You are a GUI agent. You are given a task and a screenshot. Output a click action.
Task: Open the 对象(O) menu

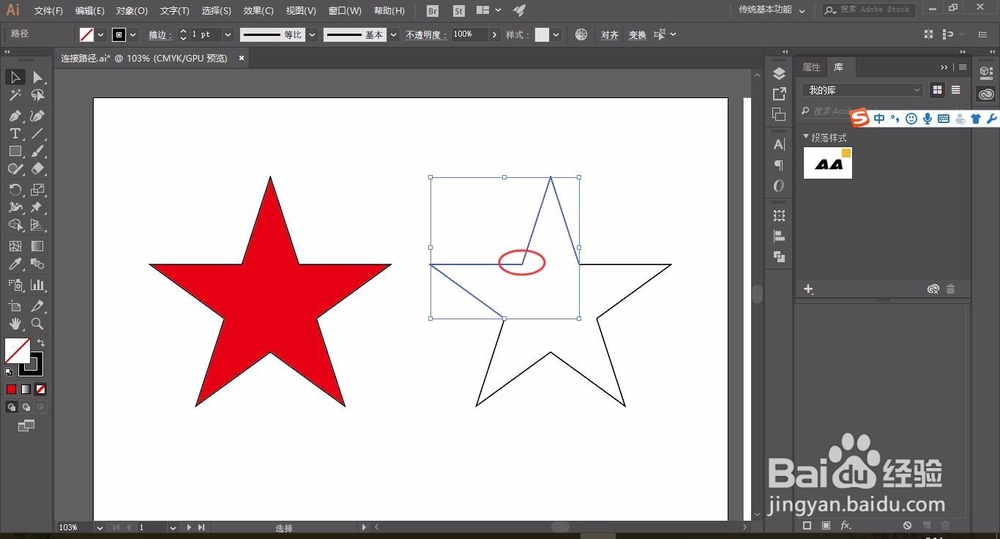(x=131, y=11)
